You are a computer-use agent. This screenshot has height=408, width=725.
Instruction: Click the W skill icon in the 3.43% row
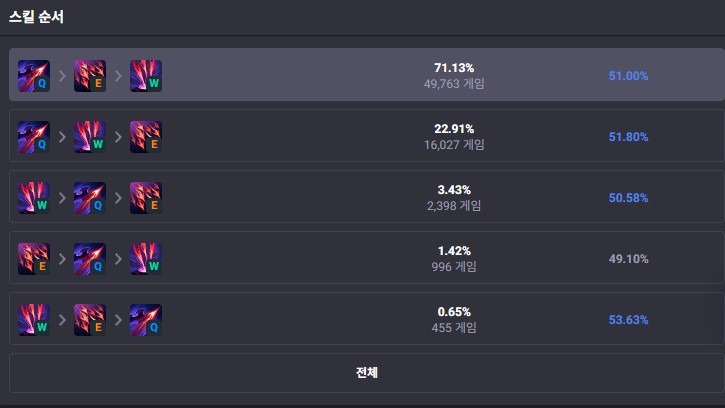pos(34,198)
